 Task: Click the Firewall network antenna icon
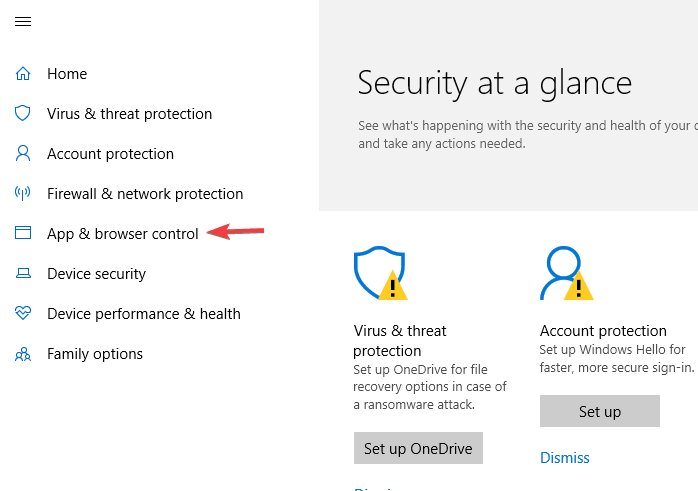click(x=23, y=194)
